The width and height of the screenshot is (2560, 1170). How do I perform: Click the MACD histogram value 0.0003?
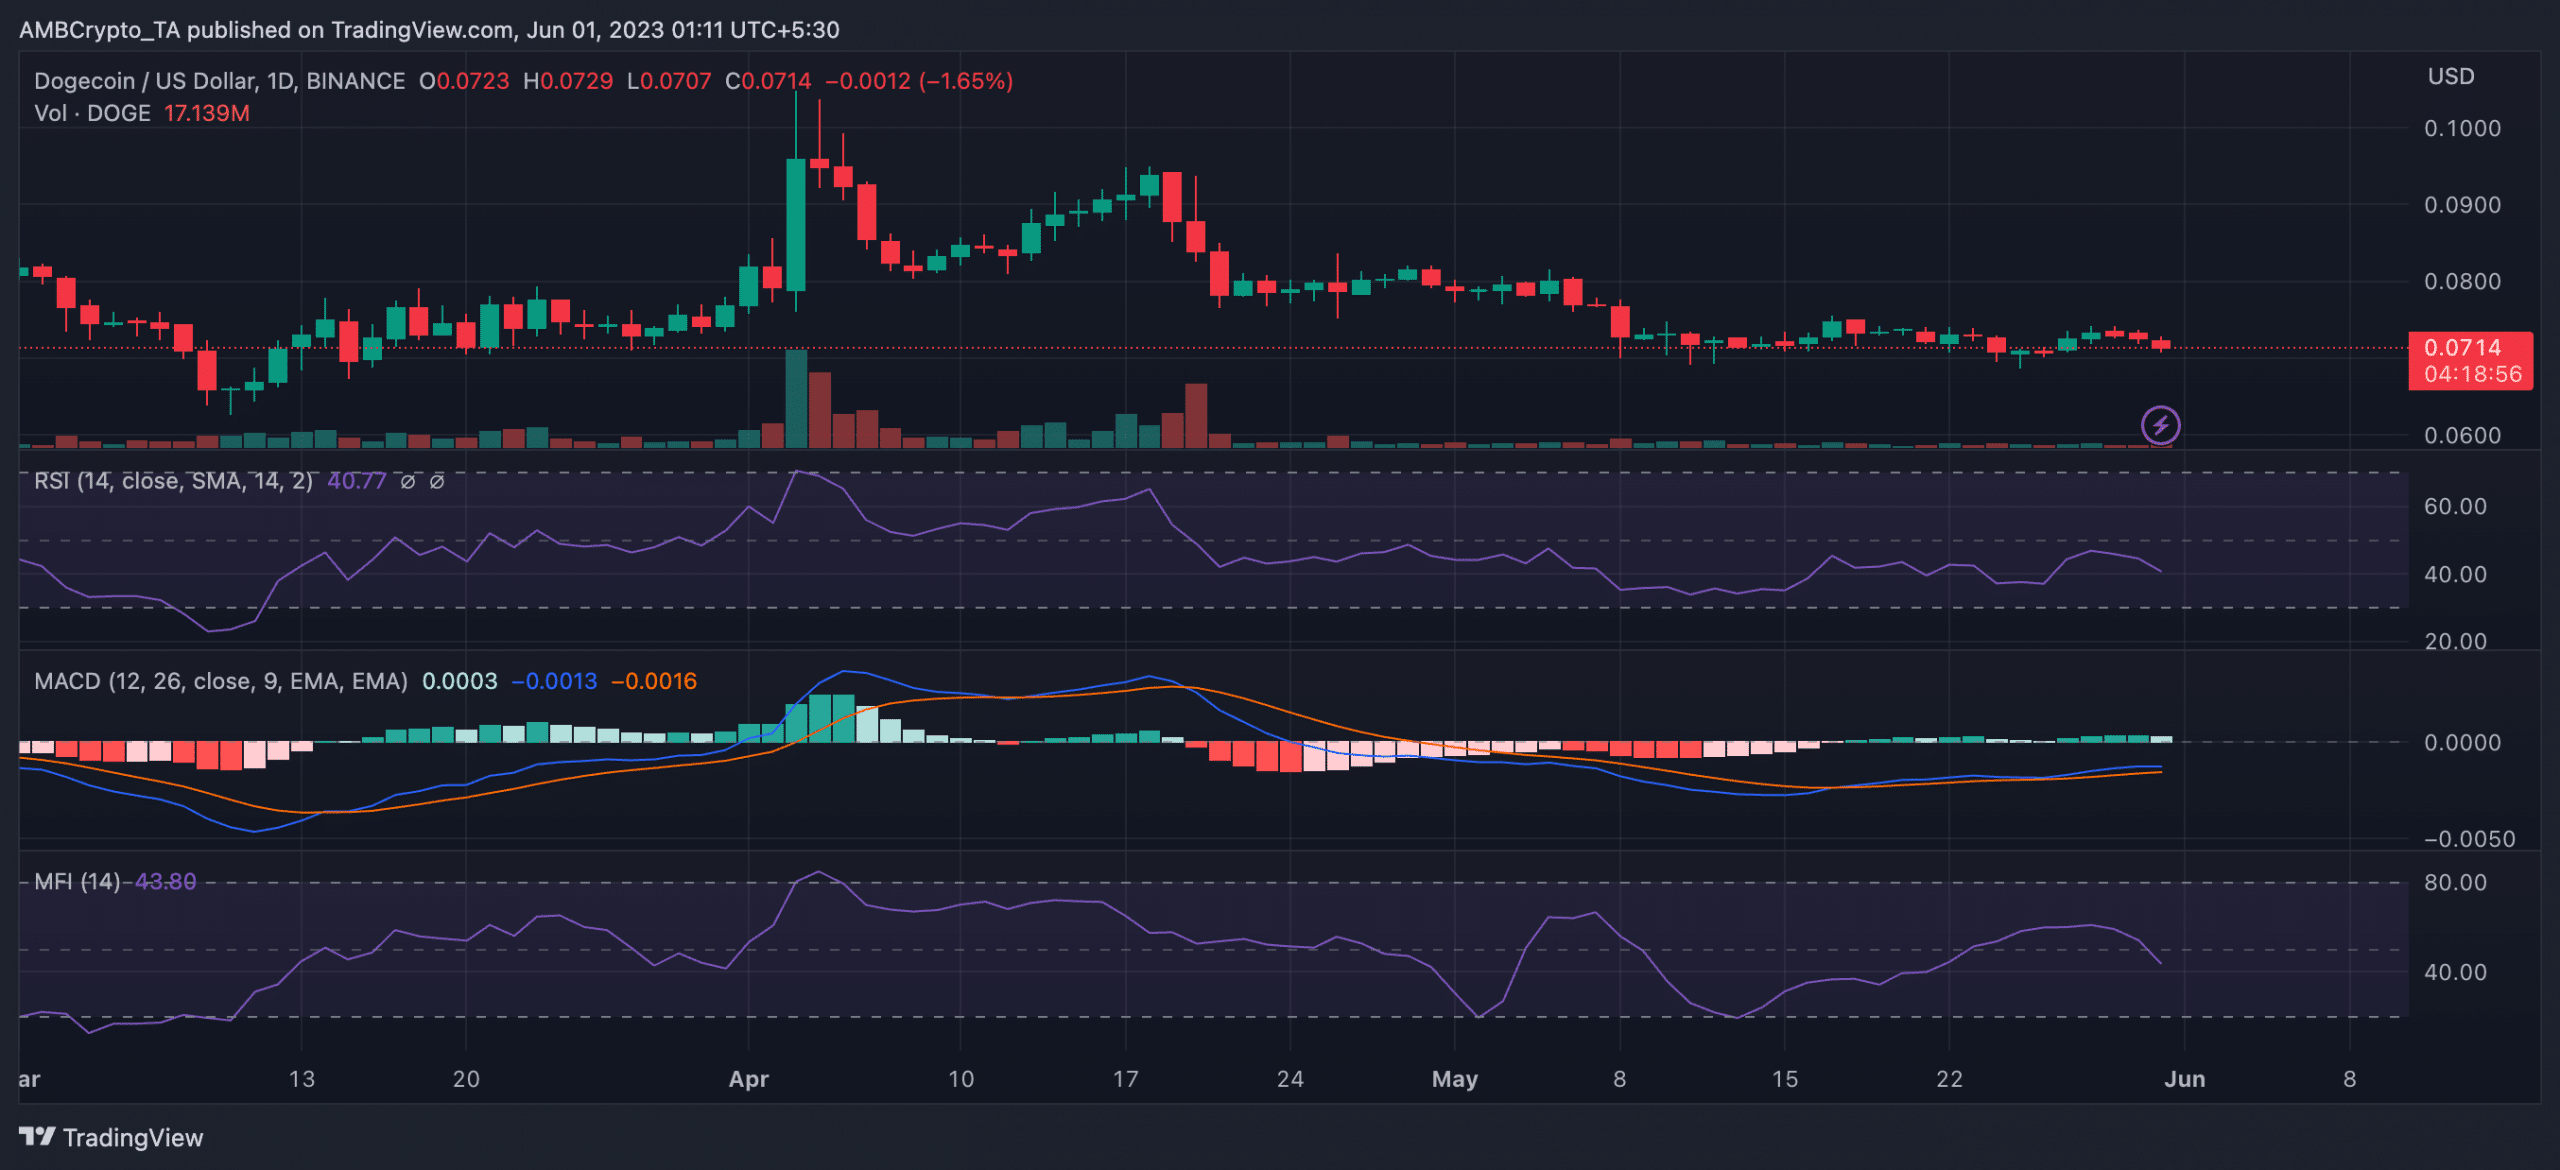point(459,681)
